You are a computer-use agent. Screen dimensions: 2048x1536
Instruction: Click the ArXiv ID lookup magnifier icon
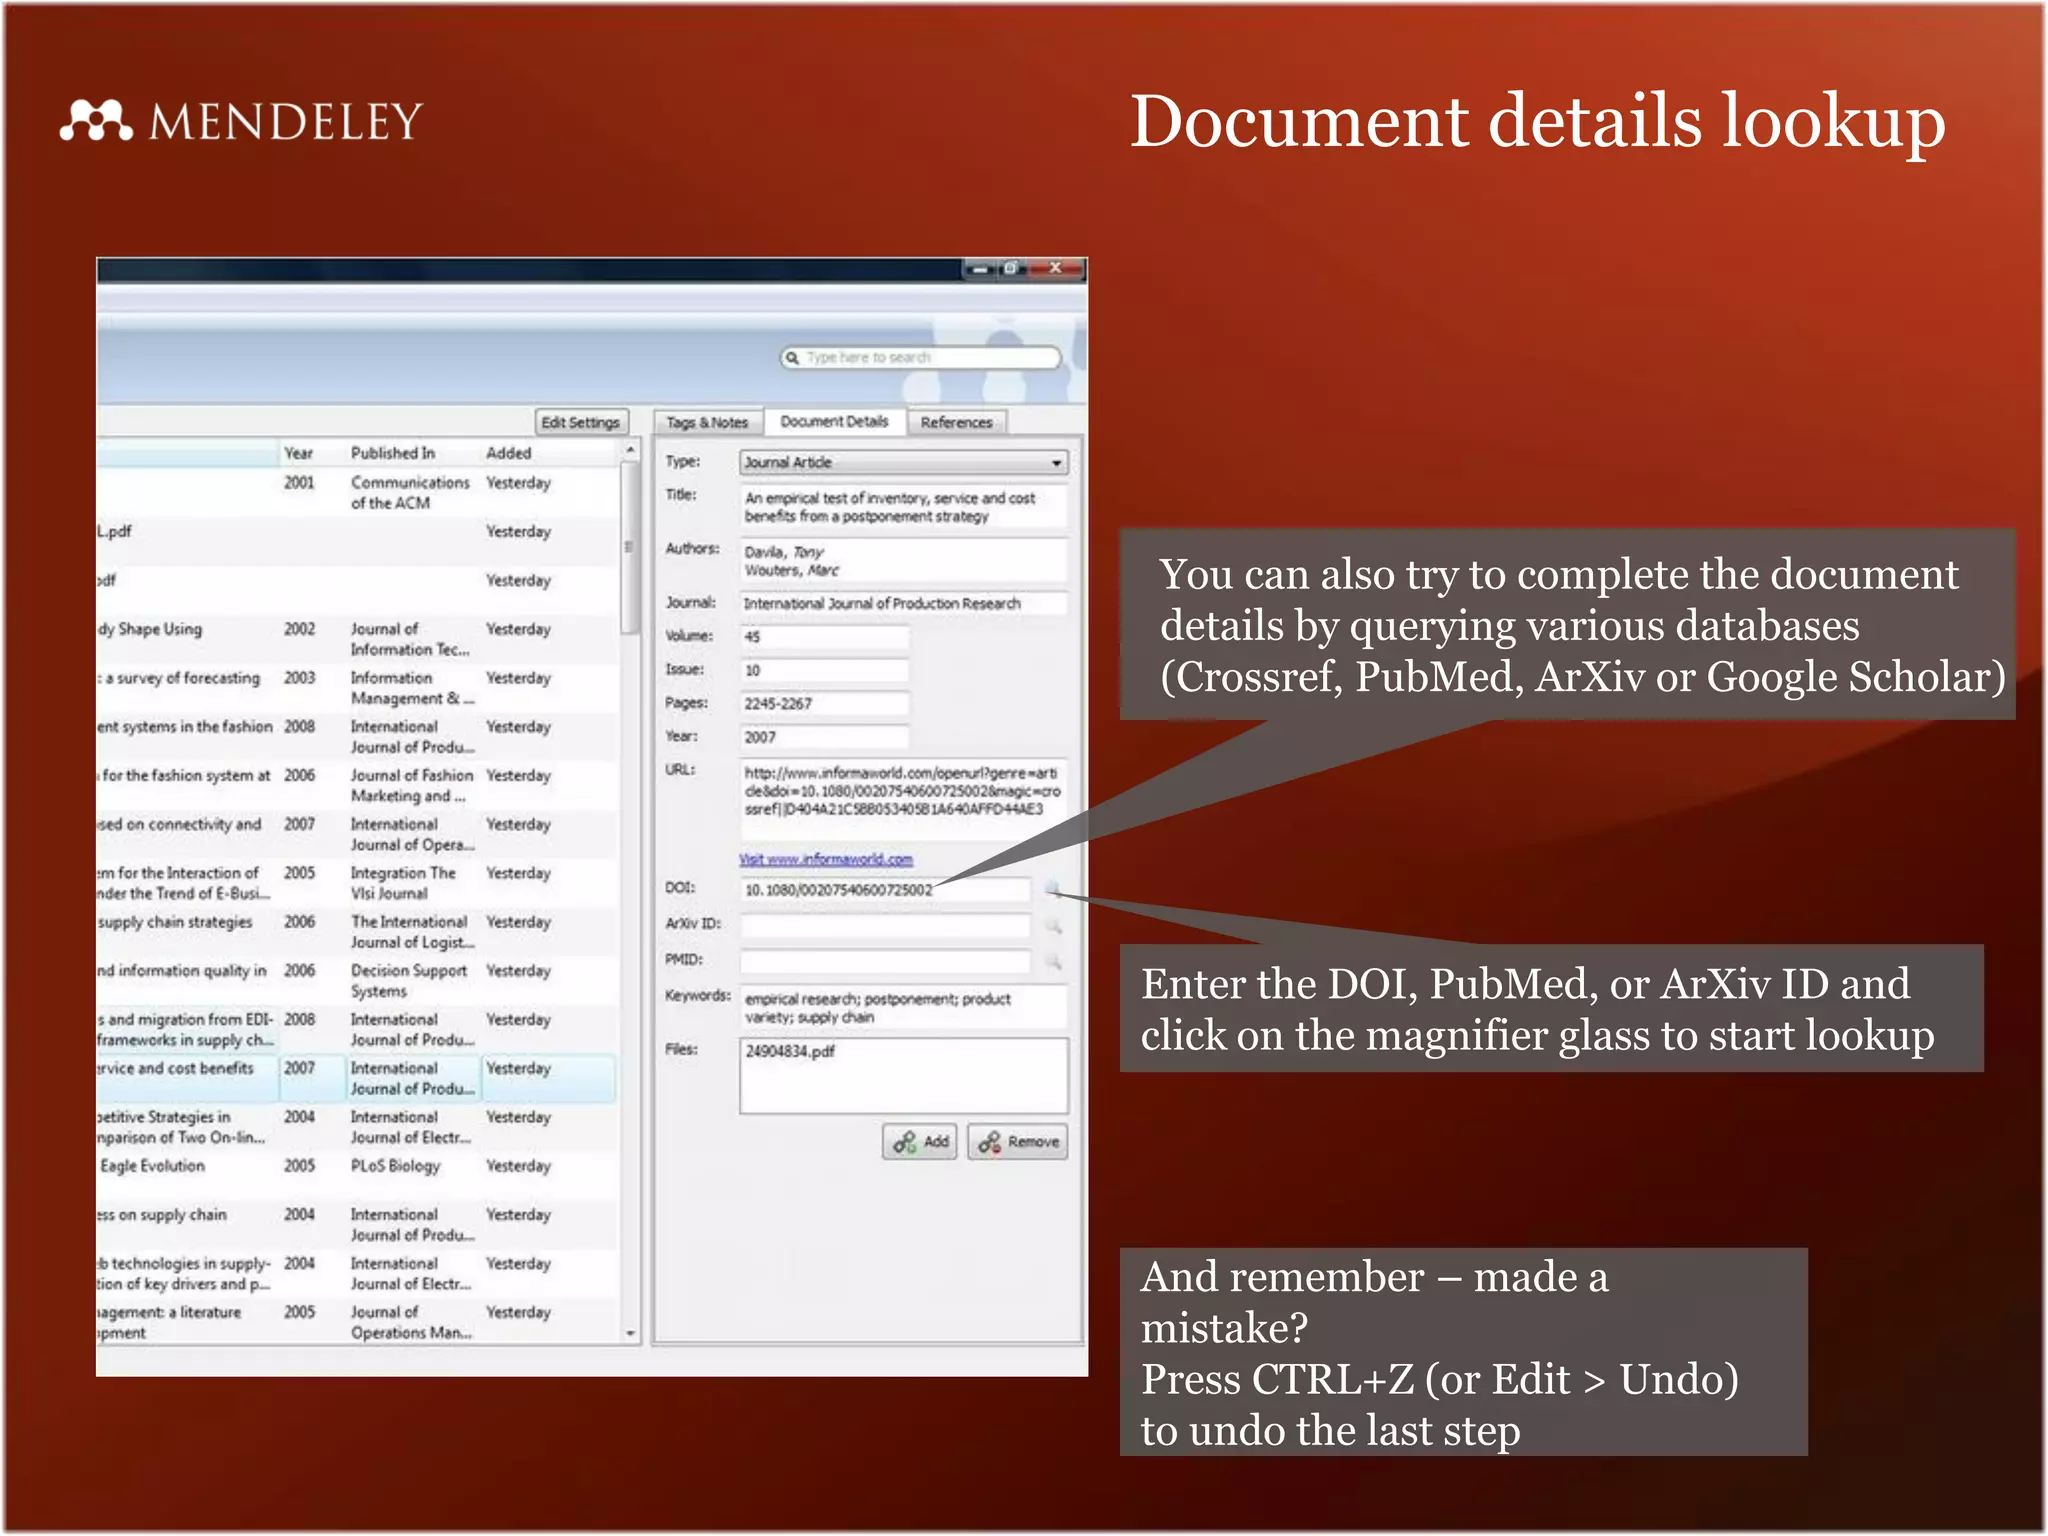point(1053,925)
